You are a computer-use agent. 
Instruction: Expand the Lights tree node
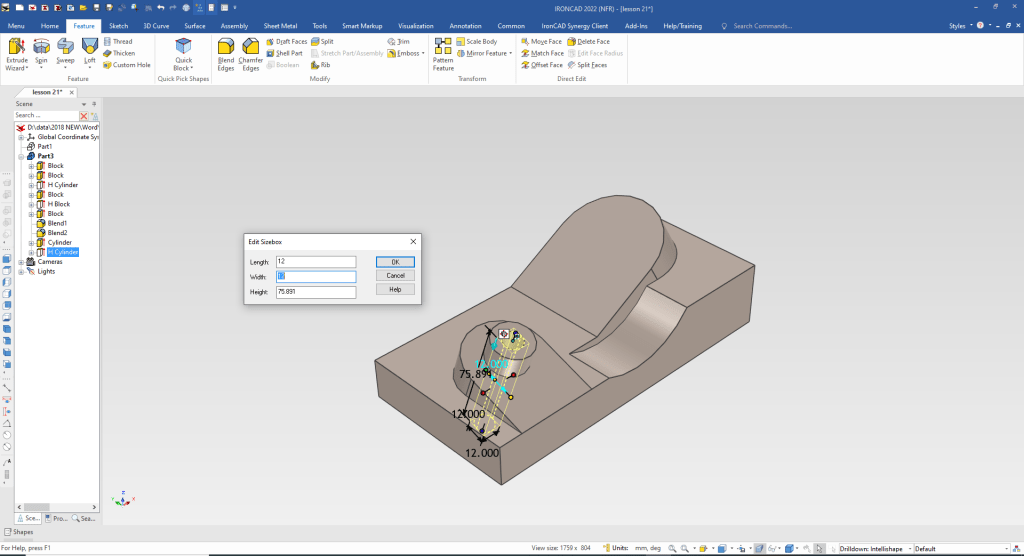pyautogui.click(x=21, y=271)
